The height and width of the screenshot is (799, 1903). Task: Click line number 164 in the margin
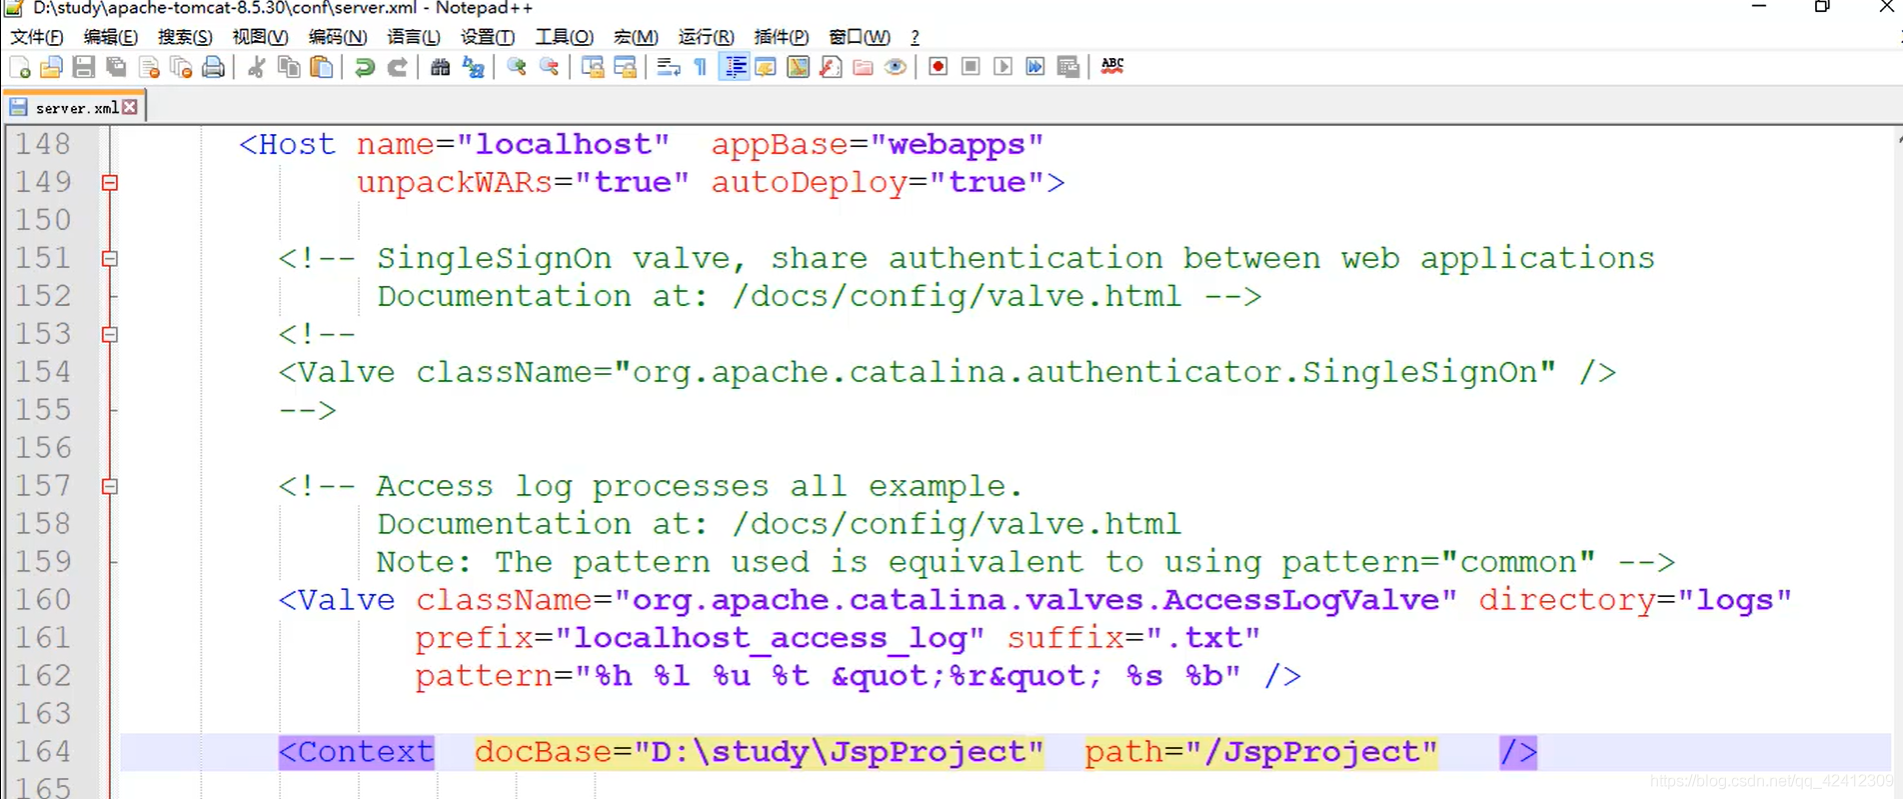point(43,752)
